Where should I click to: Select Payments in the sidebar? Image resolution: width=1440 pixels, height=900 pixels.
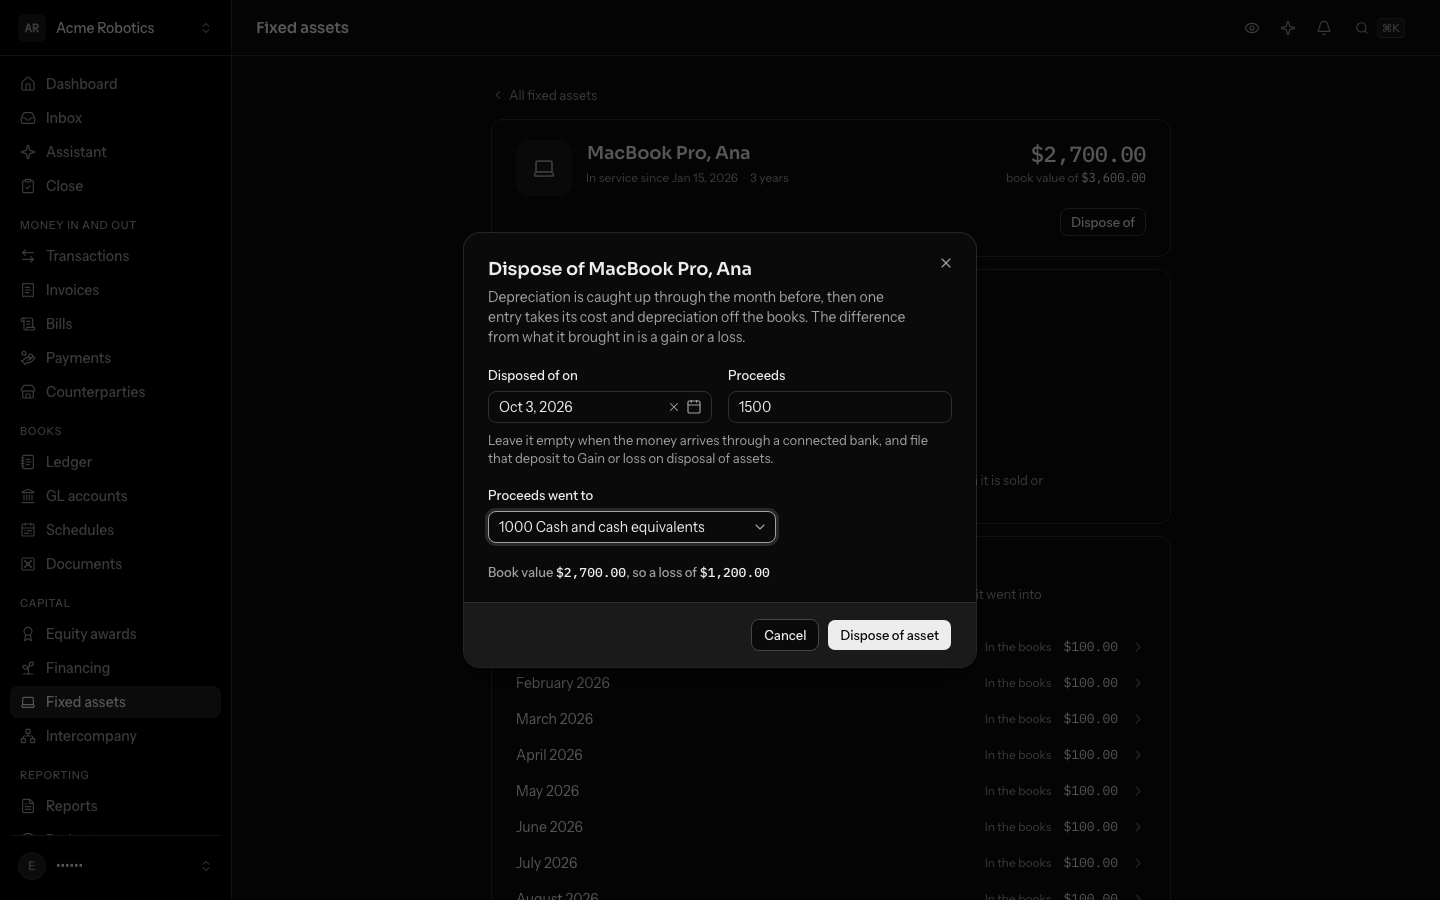click(x=115, y=358)
